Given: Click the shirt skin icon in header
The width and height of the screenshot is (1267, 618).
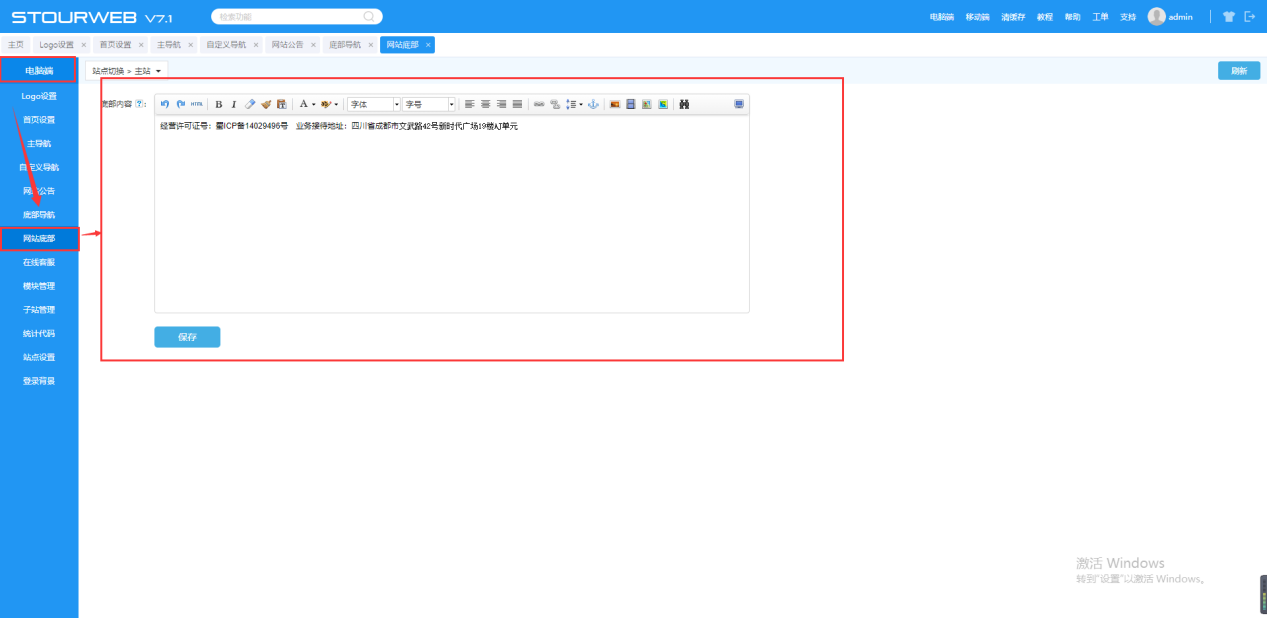Looking at the screenshot, I should (1229, 17).
